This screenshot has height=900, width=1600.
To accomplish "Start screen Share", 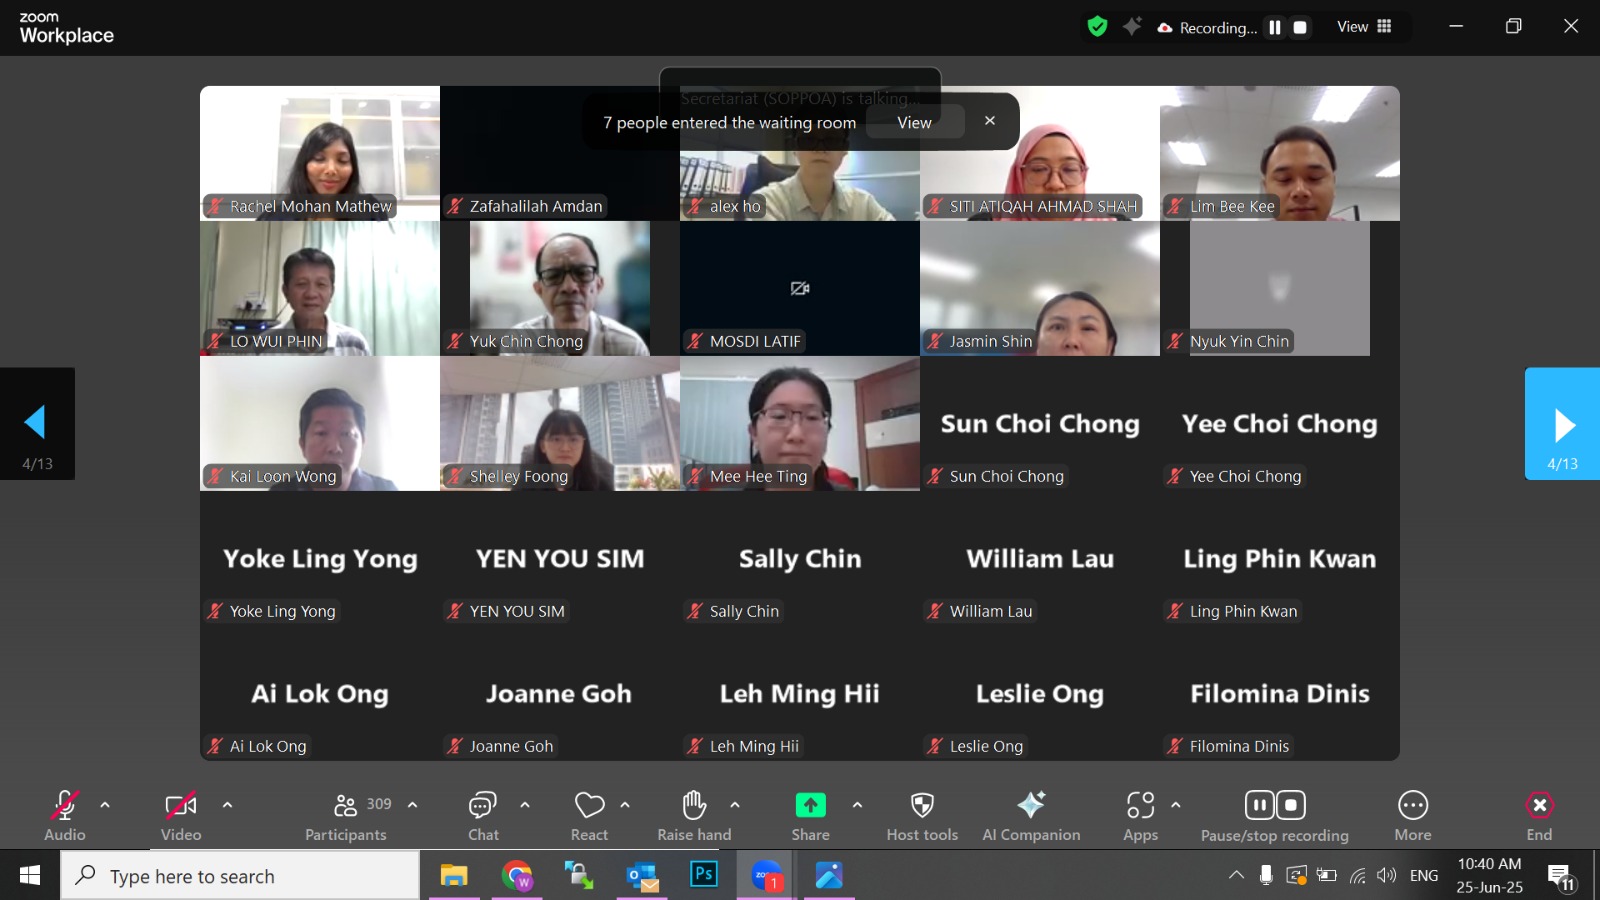I will pyautogui.click(x=811, y=815).
